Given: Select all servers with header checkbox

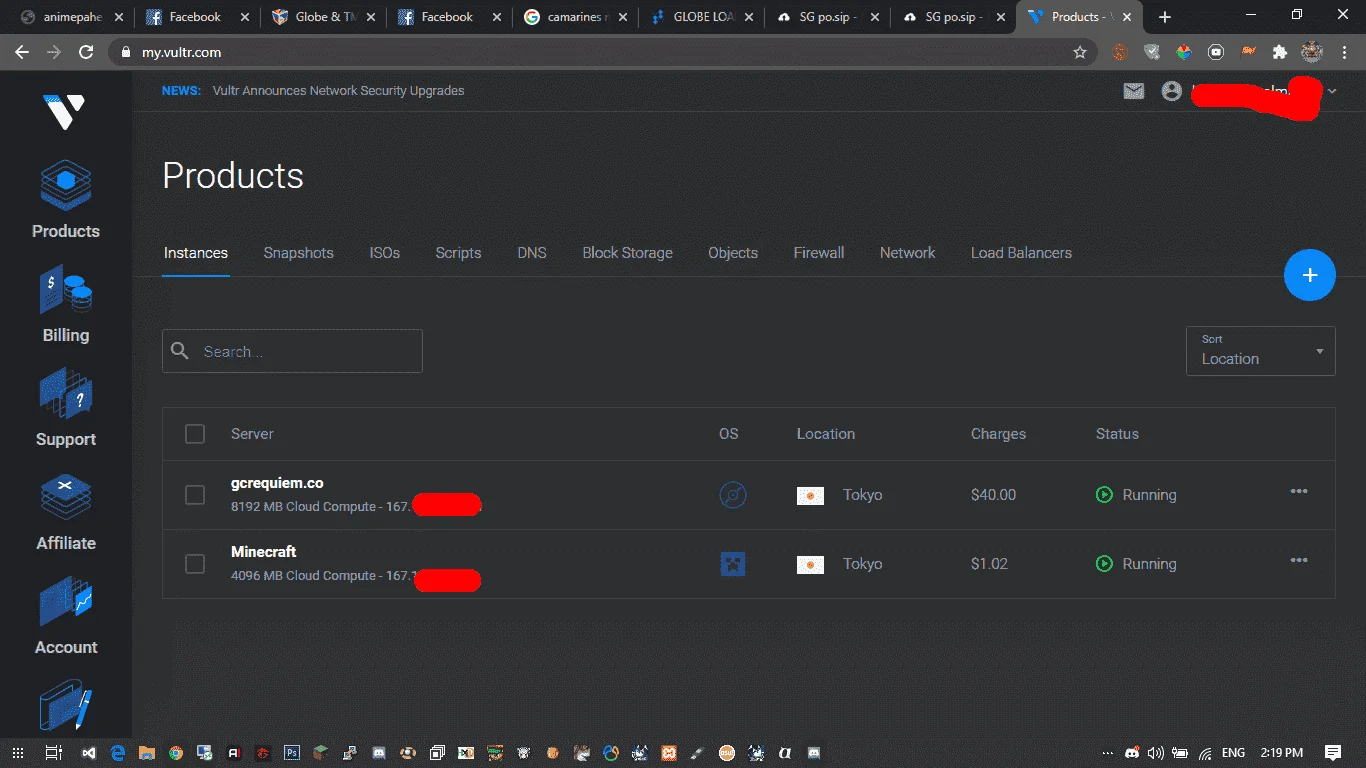Looking at the screenshot, I should [x=195, y=434].
